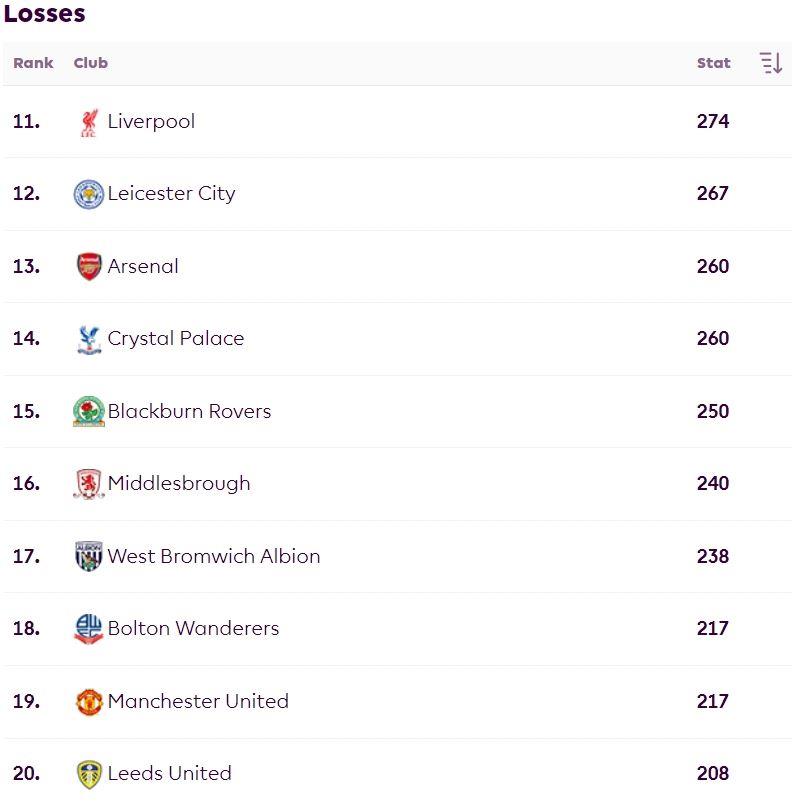Click the Liverpool club crest
The width and height of the screenshot is (794, 809).
89,123
